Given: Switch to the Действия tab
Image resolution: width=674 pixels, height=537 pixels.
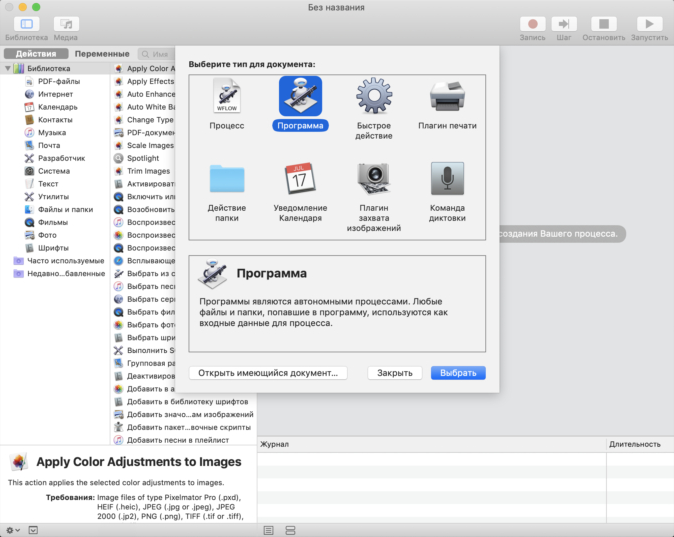Looking at the screenshot, I should click(x=36, y=54).
